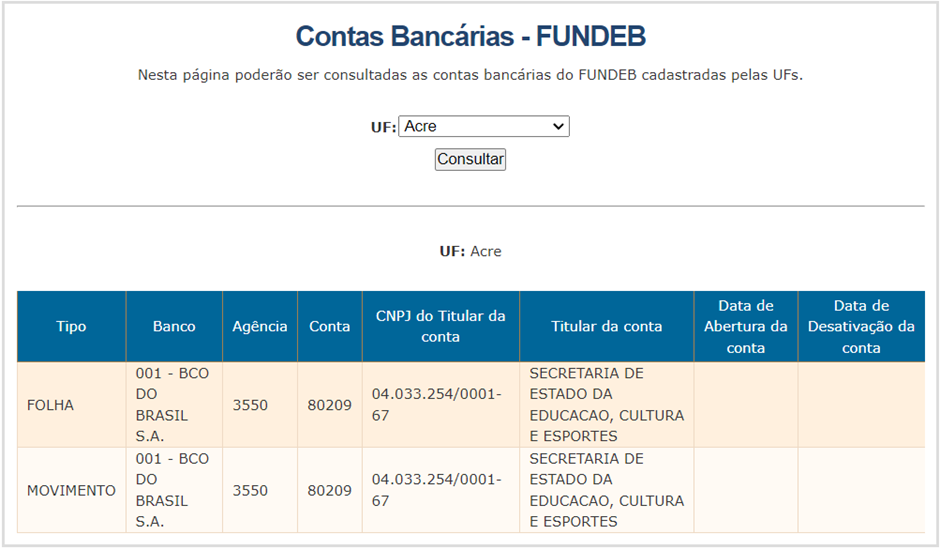The width and height of the screenshot is (940, 550).
Task: Click agency 3550 in MOVIMENTO row
Action: coord(250,491)
